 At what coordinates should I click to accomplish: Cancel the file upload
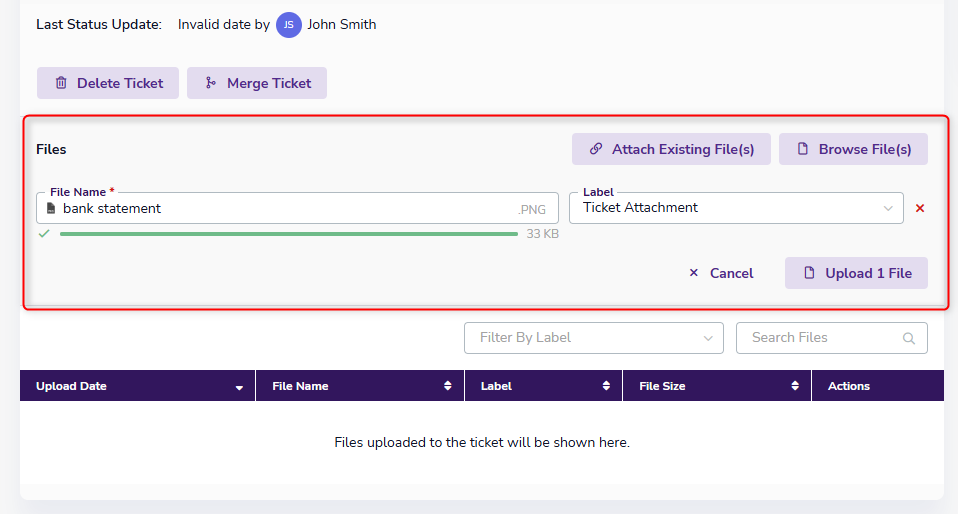point(721,273)
